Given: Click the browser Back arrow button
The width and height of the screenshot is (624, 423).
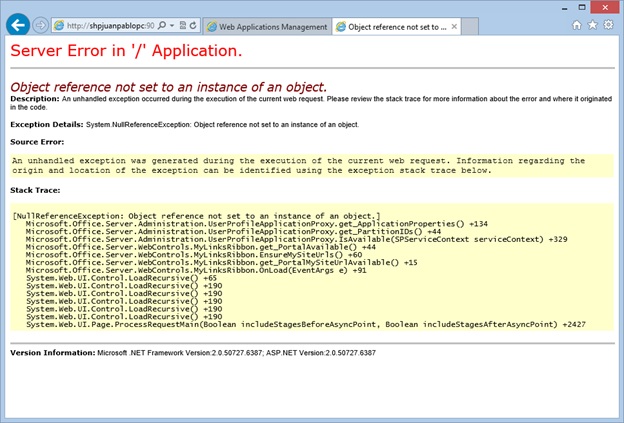Looking at the screenshot, I should pyautogui.click(x=17, y=23).
